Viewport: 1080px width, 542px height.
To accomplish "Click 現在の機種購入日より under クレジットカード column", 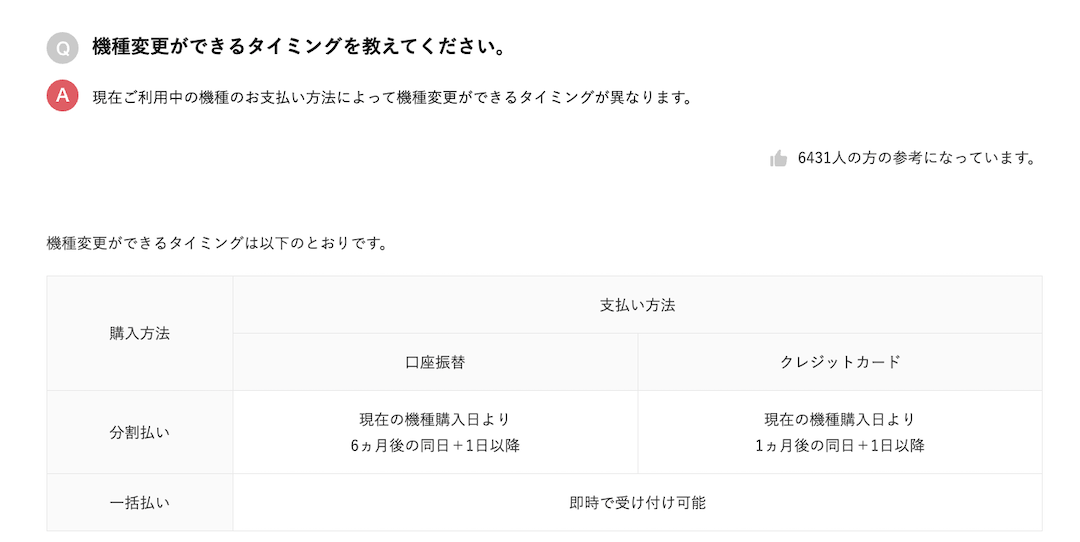I will coord(840,420).
